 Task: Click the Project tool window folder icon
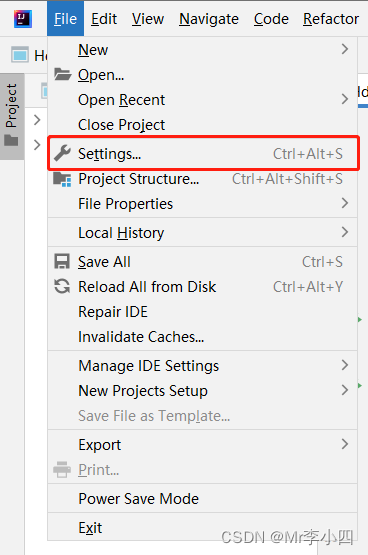(x=11, y=140)
